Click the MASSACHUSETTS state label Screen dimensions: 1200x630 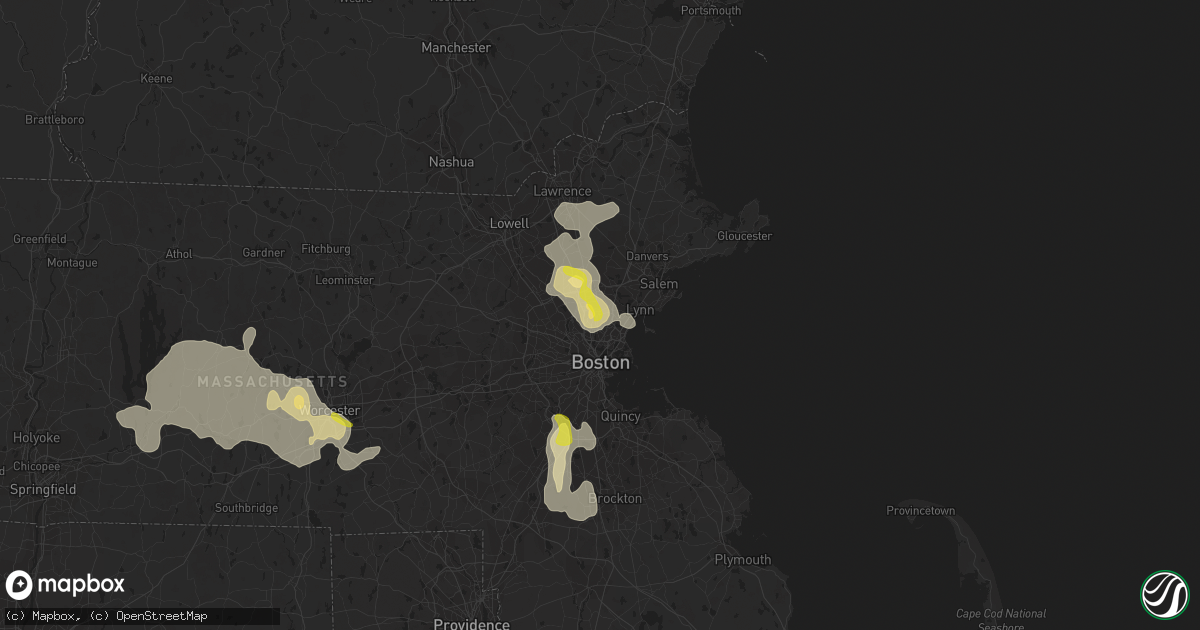[272, 382]
